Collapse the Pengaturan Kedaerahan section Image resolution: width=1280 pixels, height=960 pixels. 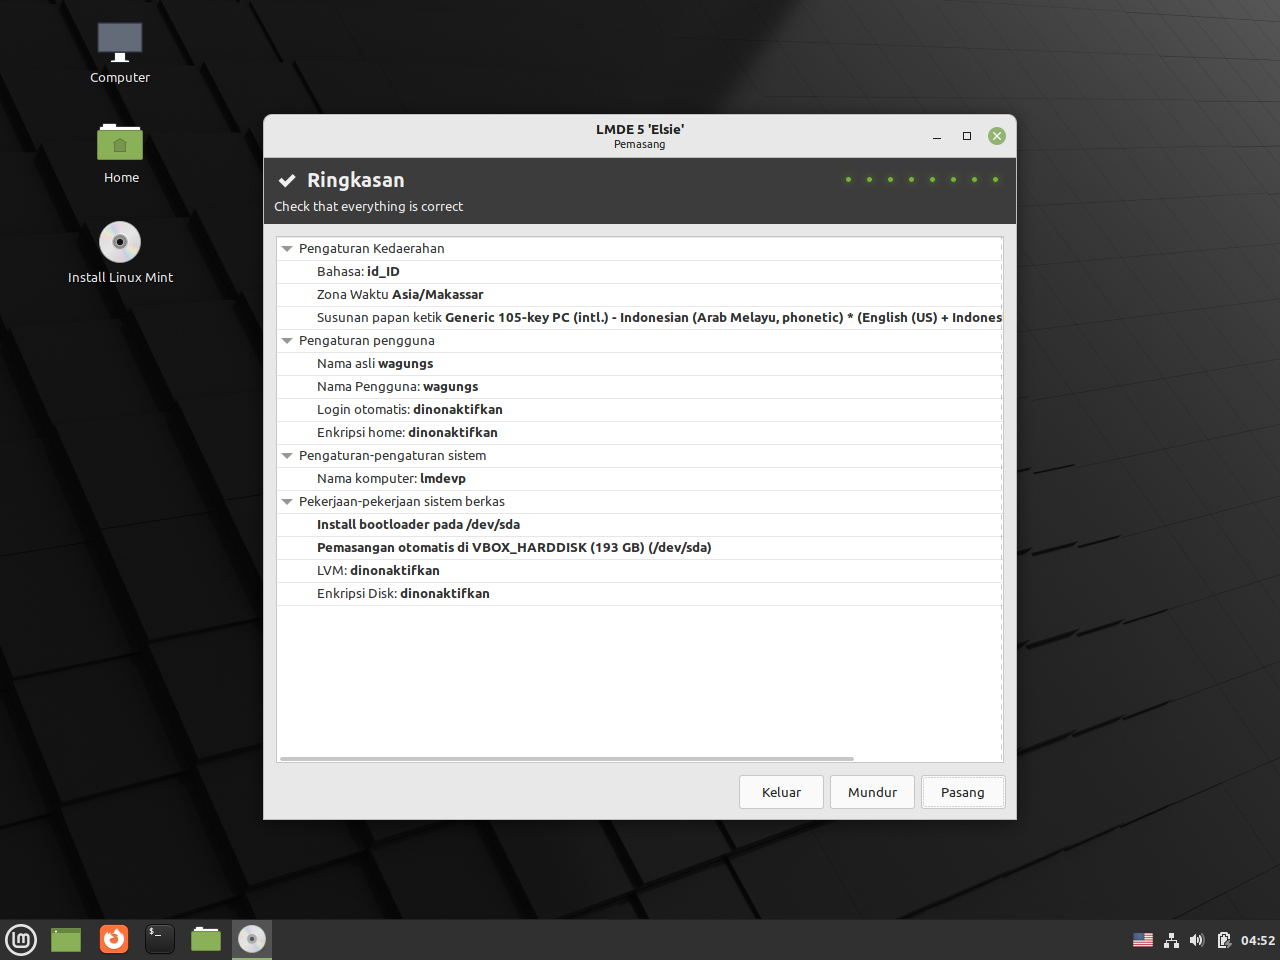[x=287, y=249]
